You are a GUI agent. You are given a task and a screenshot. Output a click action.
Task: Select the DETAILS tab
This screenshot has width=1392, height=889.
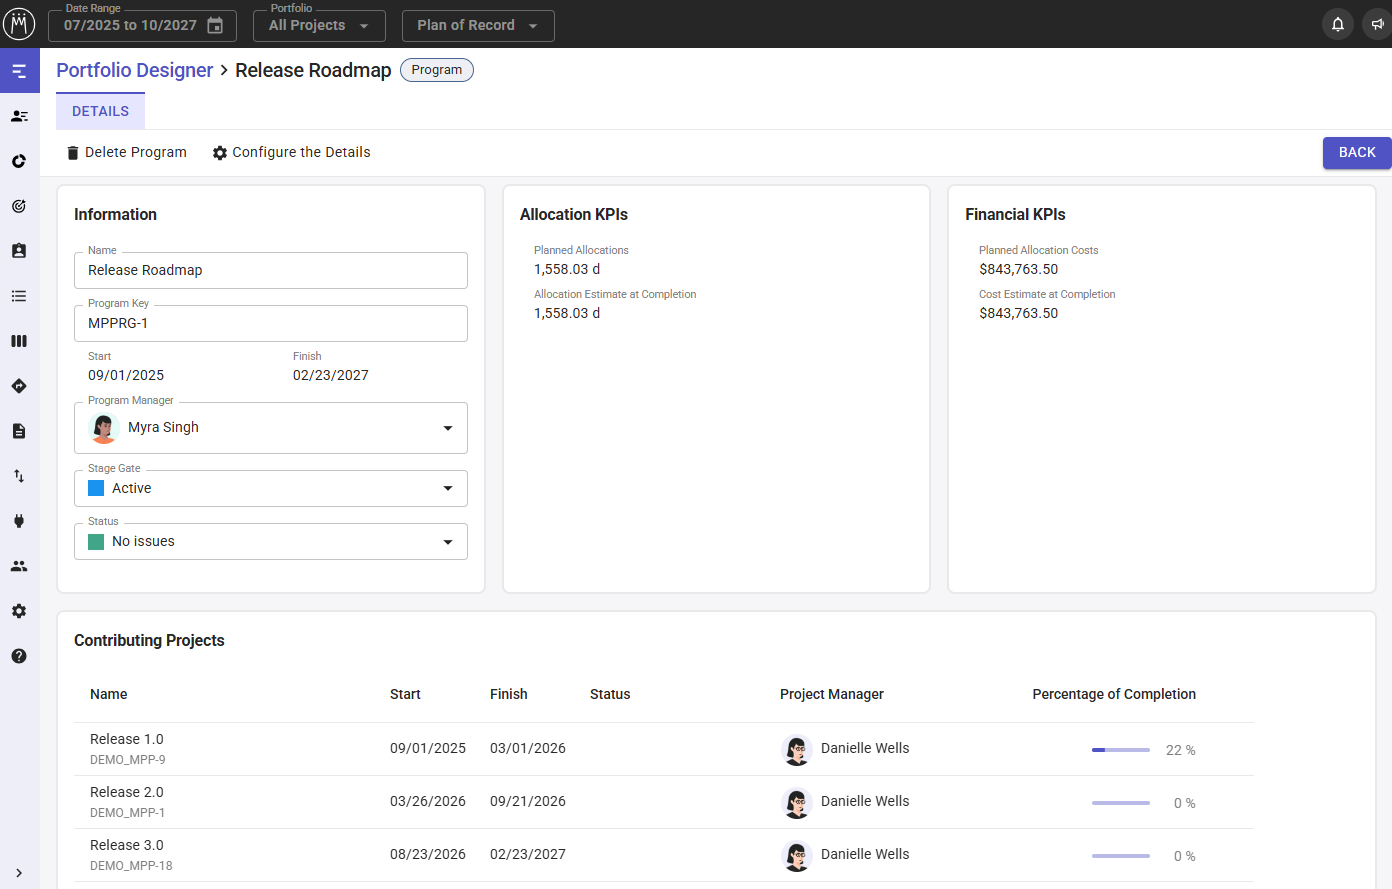click(100, 111)
